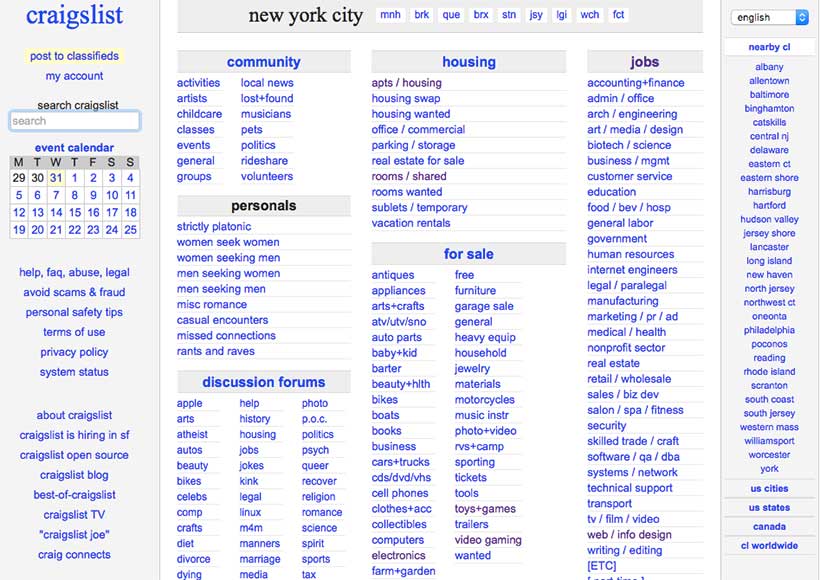Open video gaming for sale
The height and width of the screenshot is (580, 820).
pos(488,540)
